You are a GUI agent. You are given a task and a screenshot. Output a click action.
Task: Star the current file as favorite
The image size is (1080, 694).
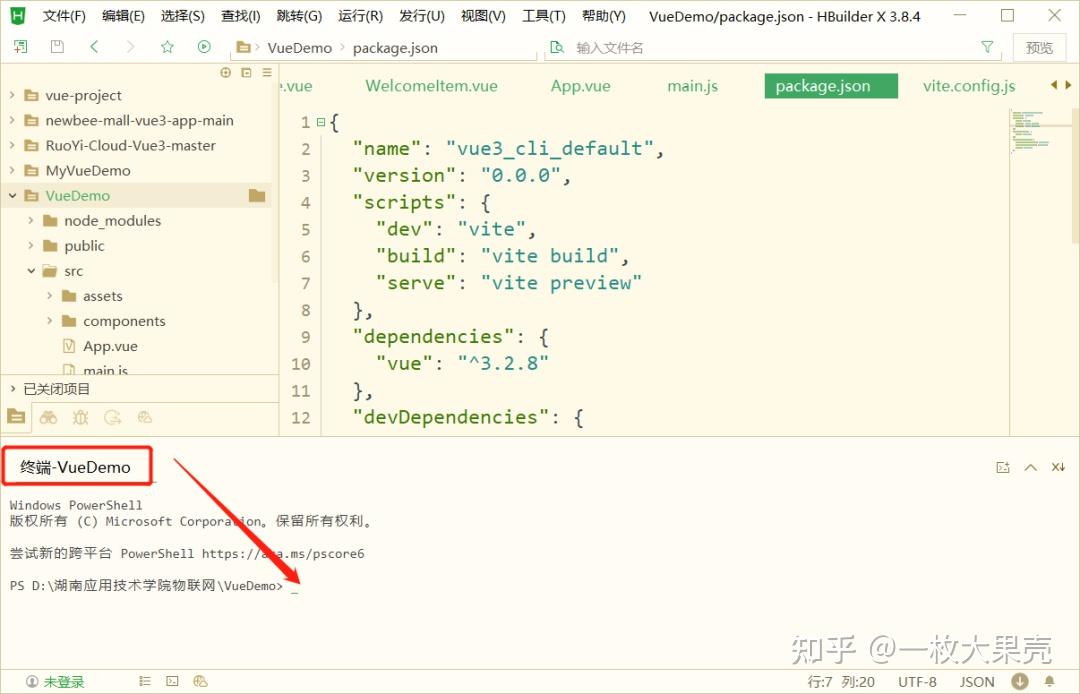tap(166, 46)
